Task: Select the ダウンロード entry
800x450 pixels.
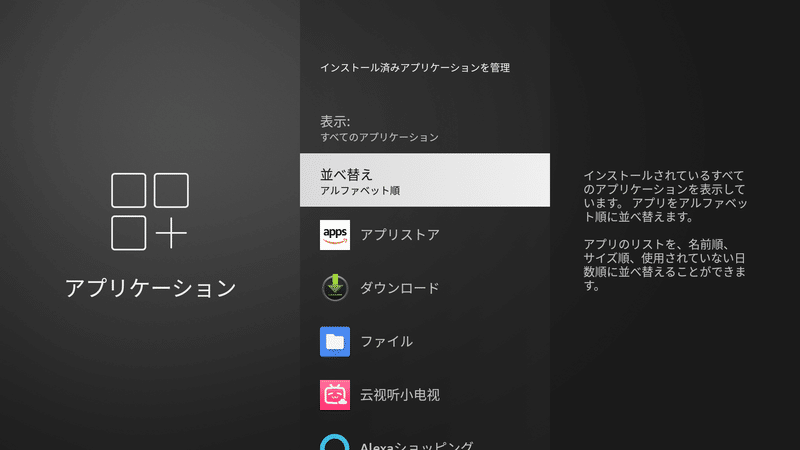Action: 424,288
